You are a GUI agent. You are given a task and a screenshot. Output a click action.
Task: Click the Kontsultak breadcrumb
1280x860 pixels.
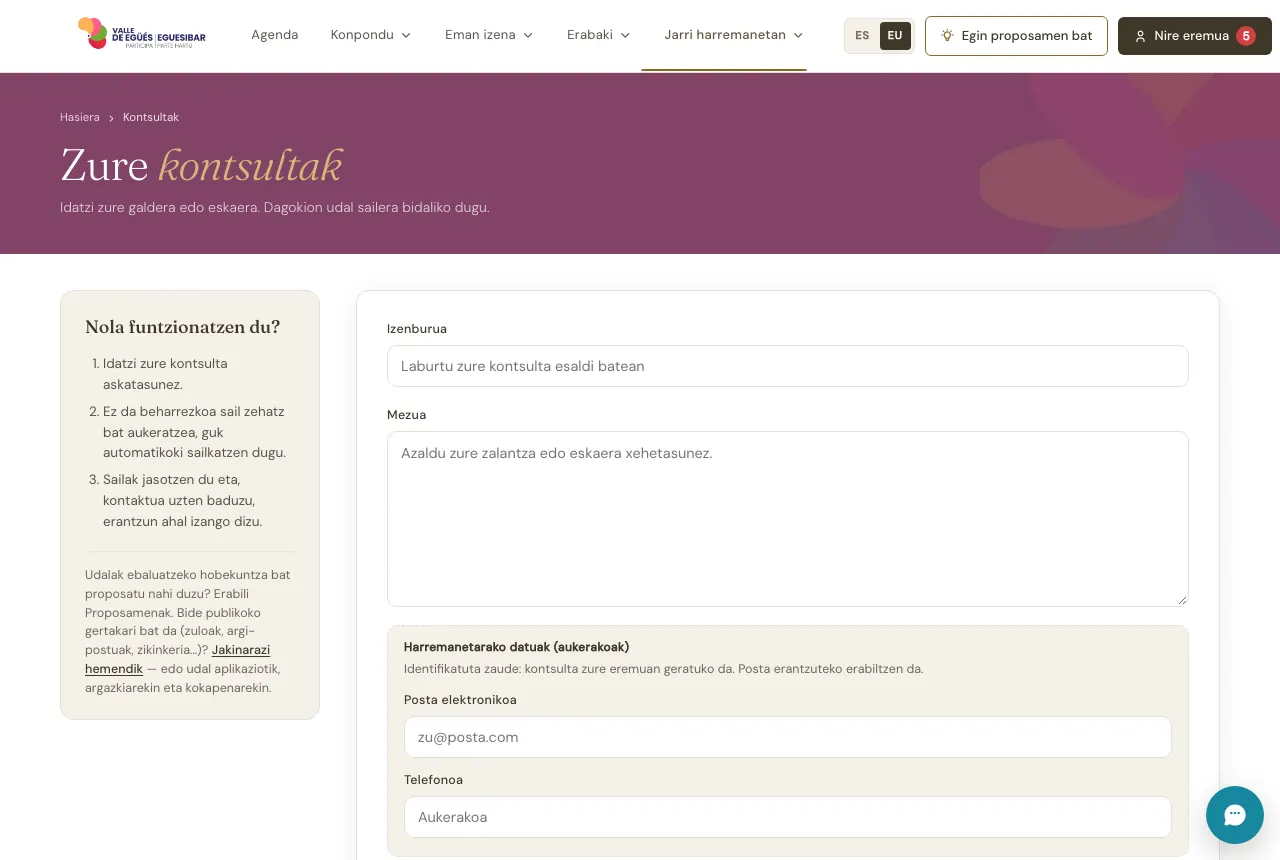[x=151, y=117]
